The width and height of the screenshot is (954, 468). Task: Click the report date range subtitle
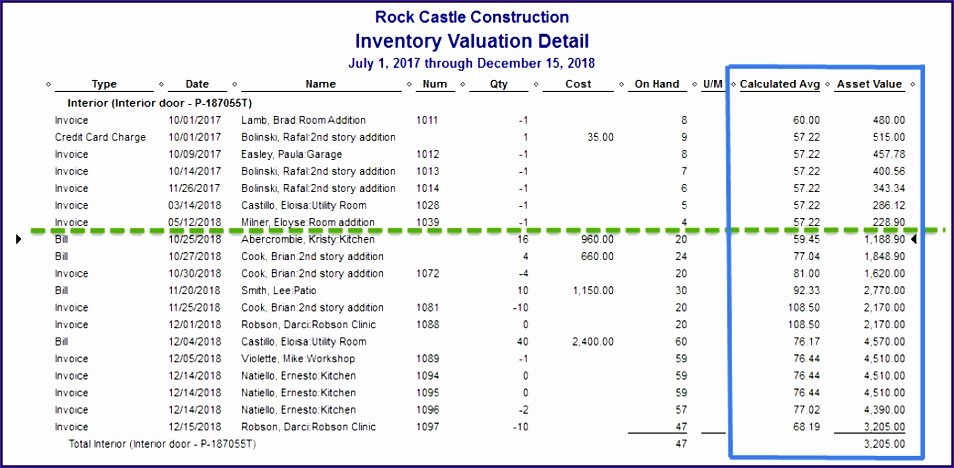(x=472, y=63)
